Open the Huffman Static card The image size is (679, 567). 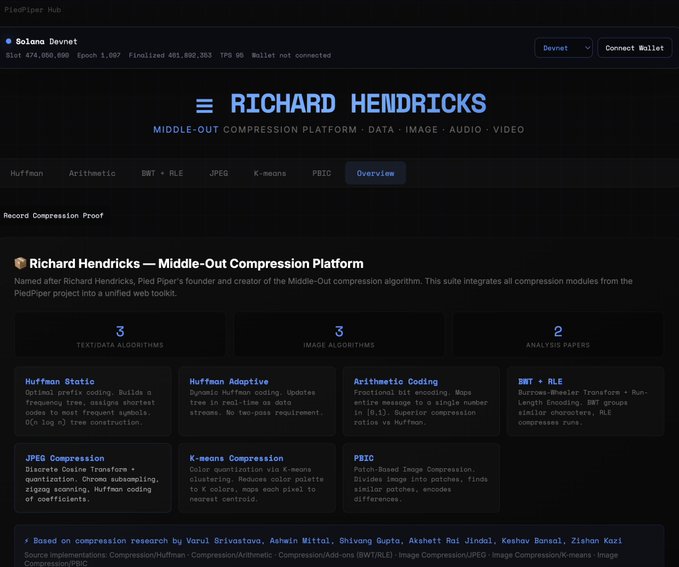pyautogui.click(x=93, y=401)
